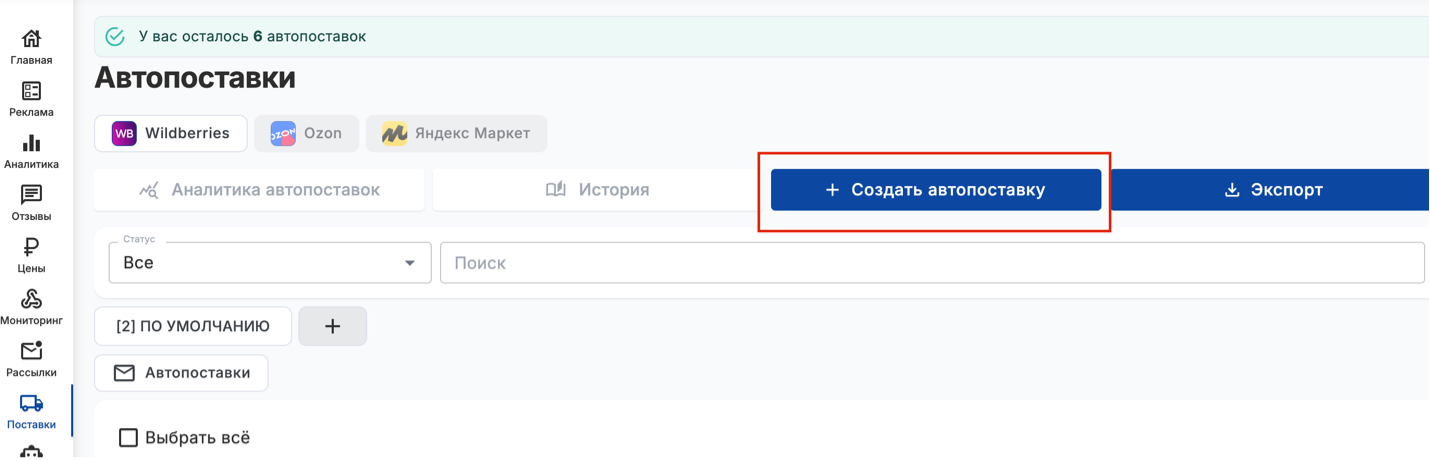Screen dimensions: 1430x461
Task: Open Аналитика автопоставок
Action: point(259,190)
